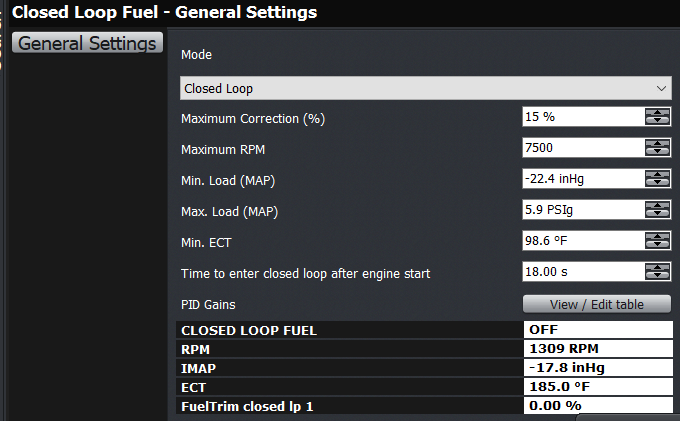This screenshot has width=680, height=421.
Task: Click the Min. Load (MAP) value field
Action: coord(583,179)
